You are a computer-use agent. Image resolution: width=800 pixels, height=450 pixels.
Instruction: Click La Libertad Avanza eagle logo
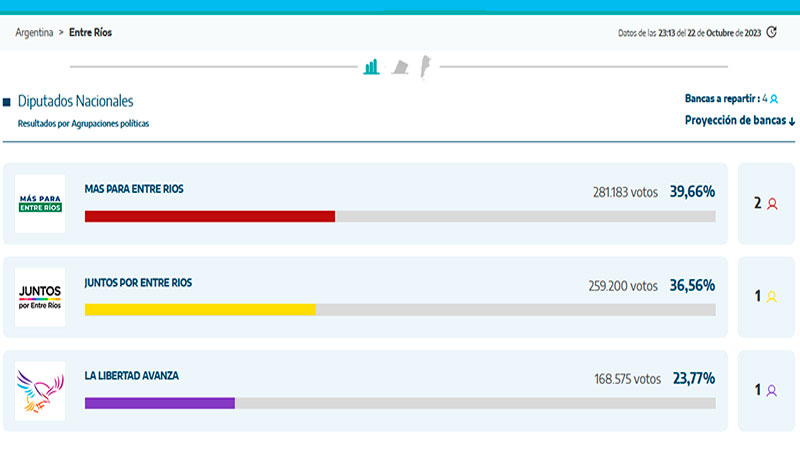click(x=40, y=391)
